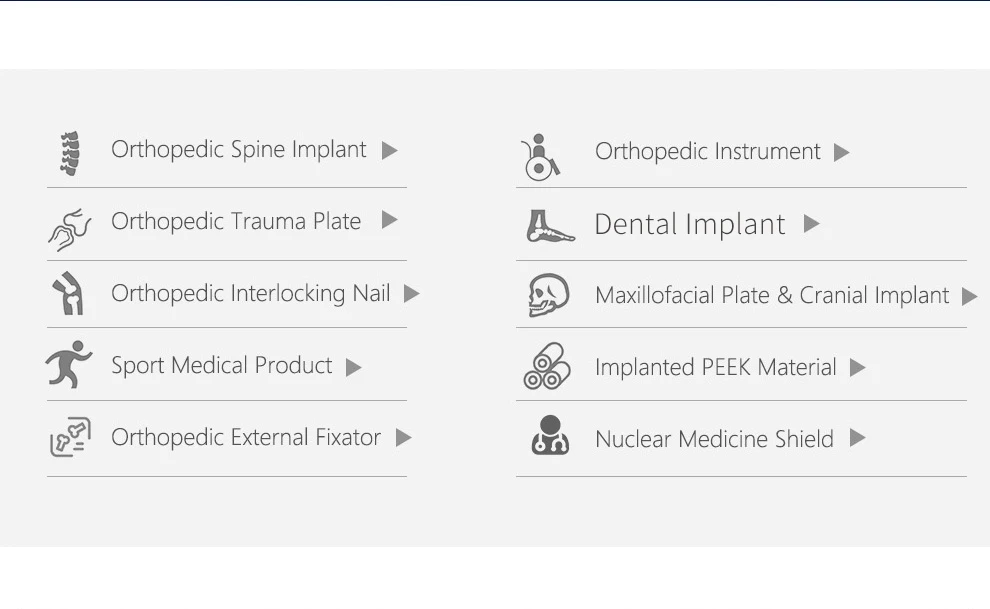Viewport: 990px width, 609px height.
Task: Expand arrow next to Nuclear Medicine Shield
Action: (x=857, y=437)
